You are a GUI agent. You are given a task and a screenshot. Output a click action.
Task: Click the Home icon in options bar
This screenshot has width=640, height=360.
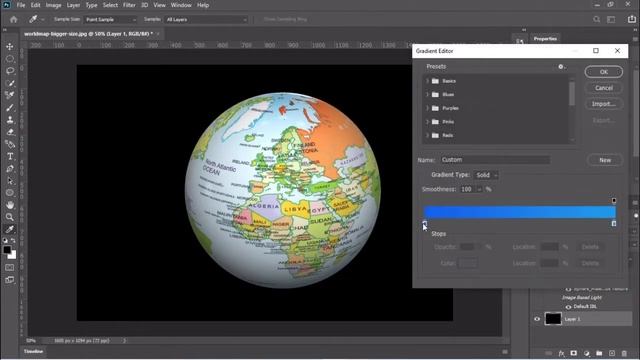click(13, 19)
